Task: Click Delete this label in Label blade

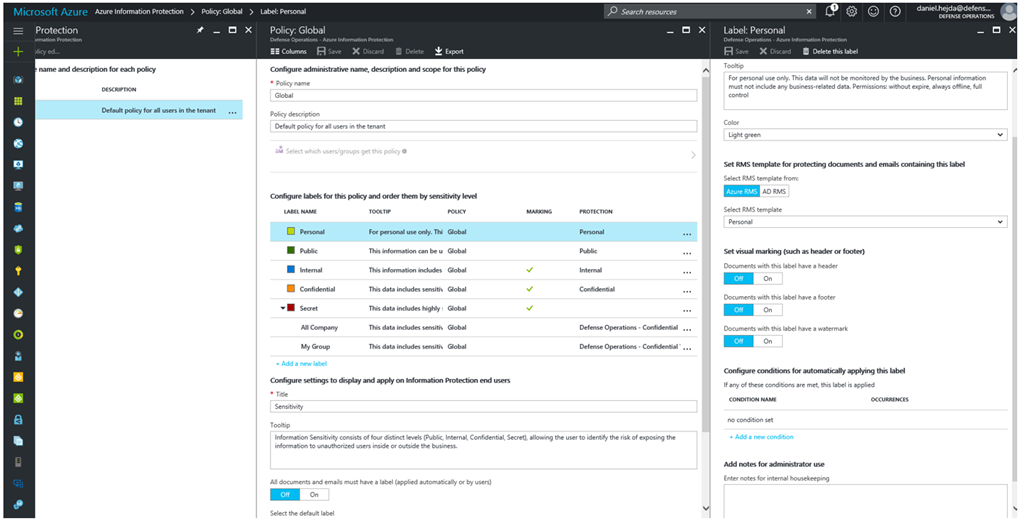Action: click(830, 51)
